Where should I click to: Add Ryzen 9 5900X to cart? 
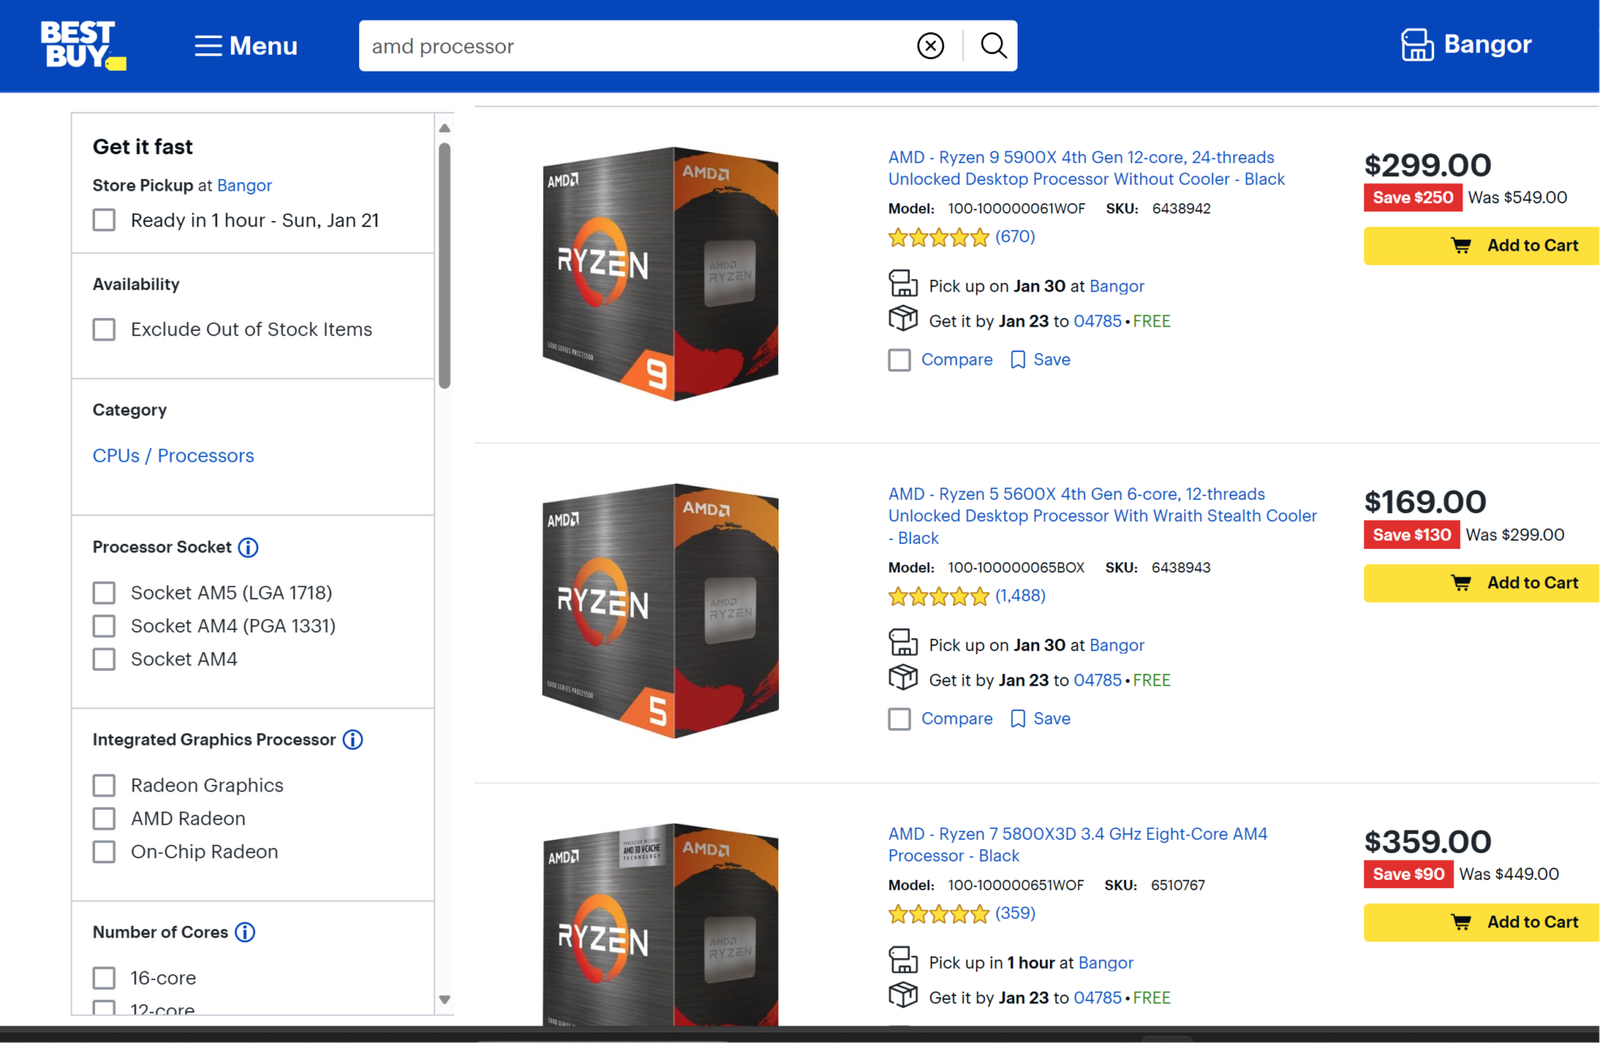(1481, 246)
